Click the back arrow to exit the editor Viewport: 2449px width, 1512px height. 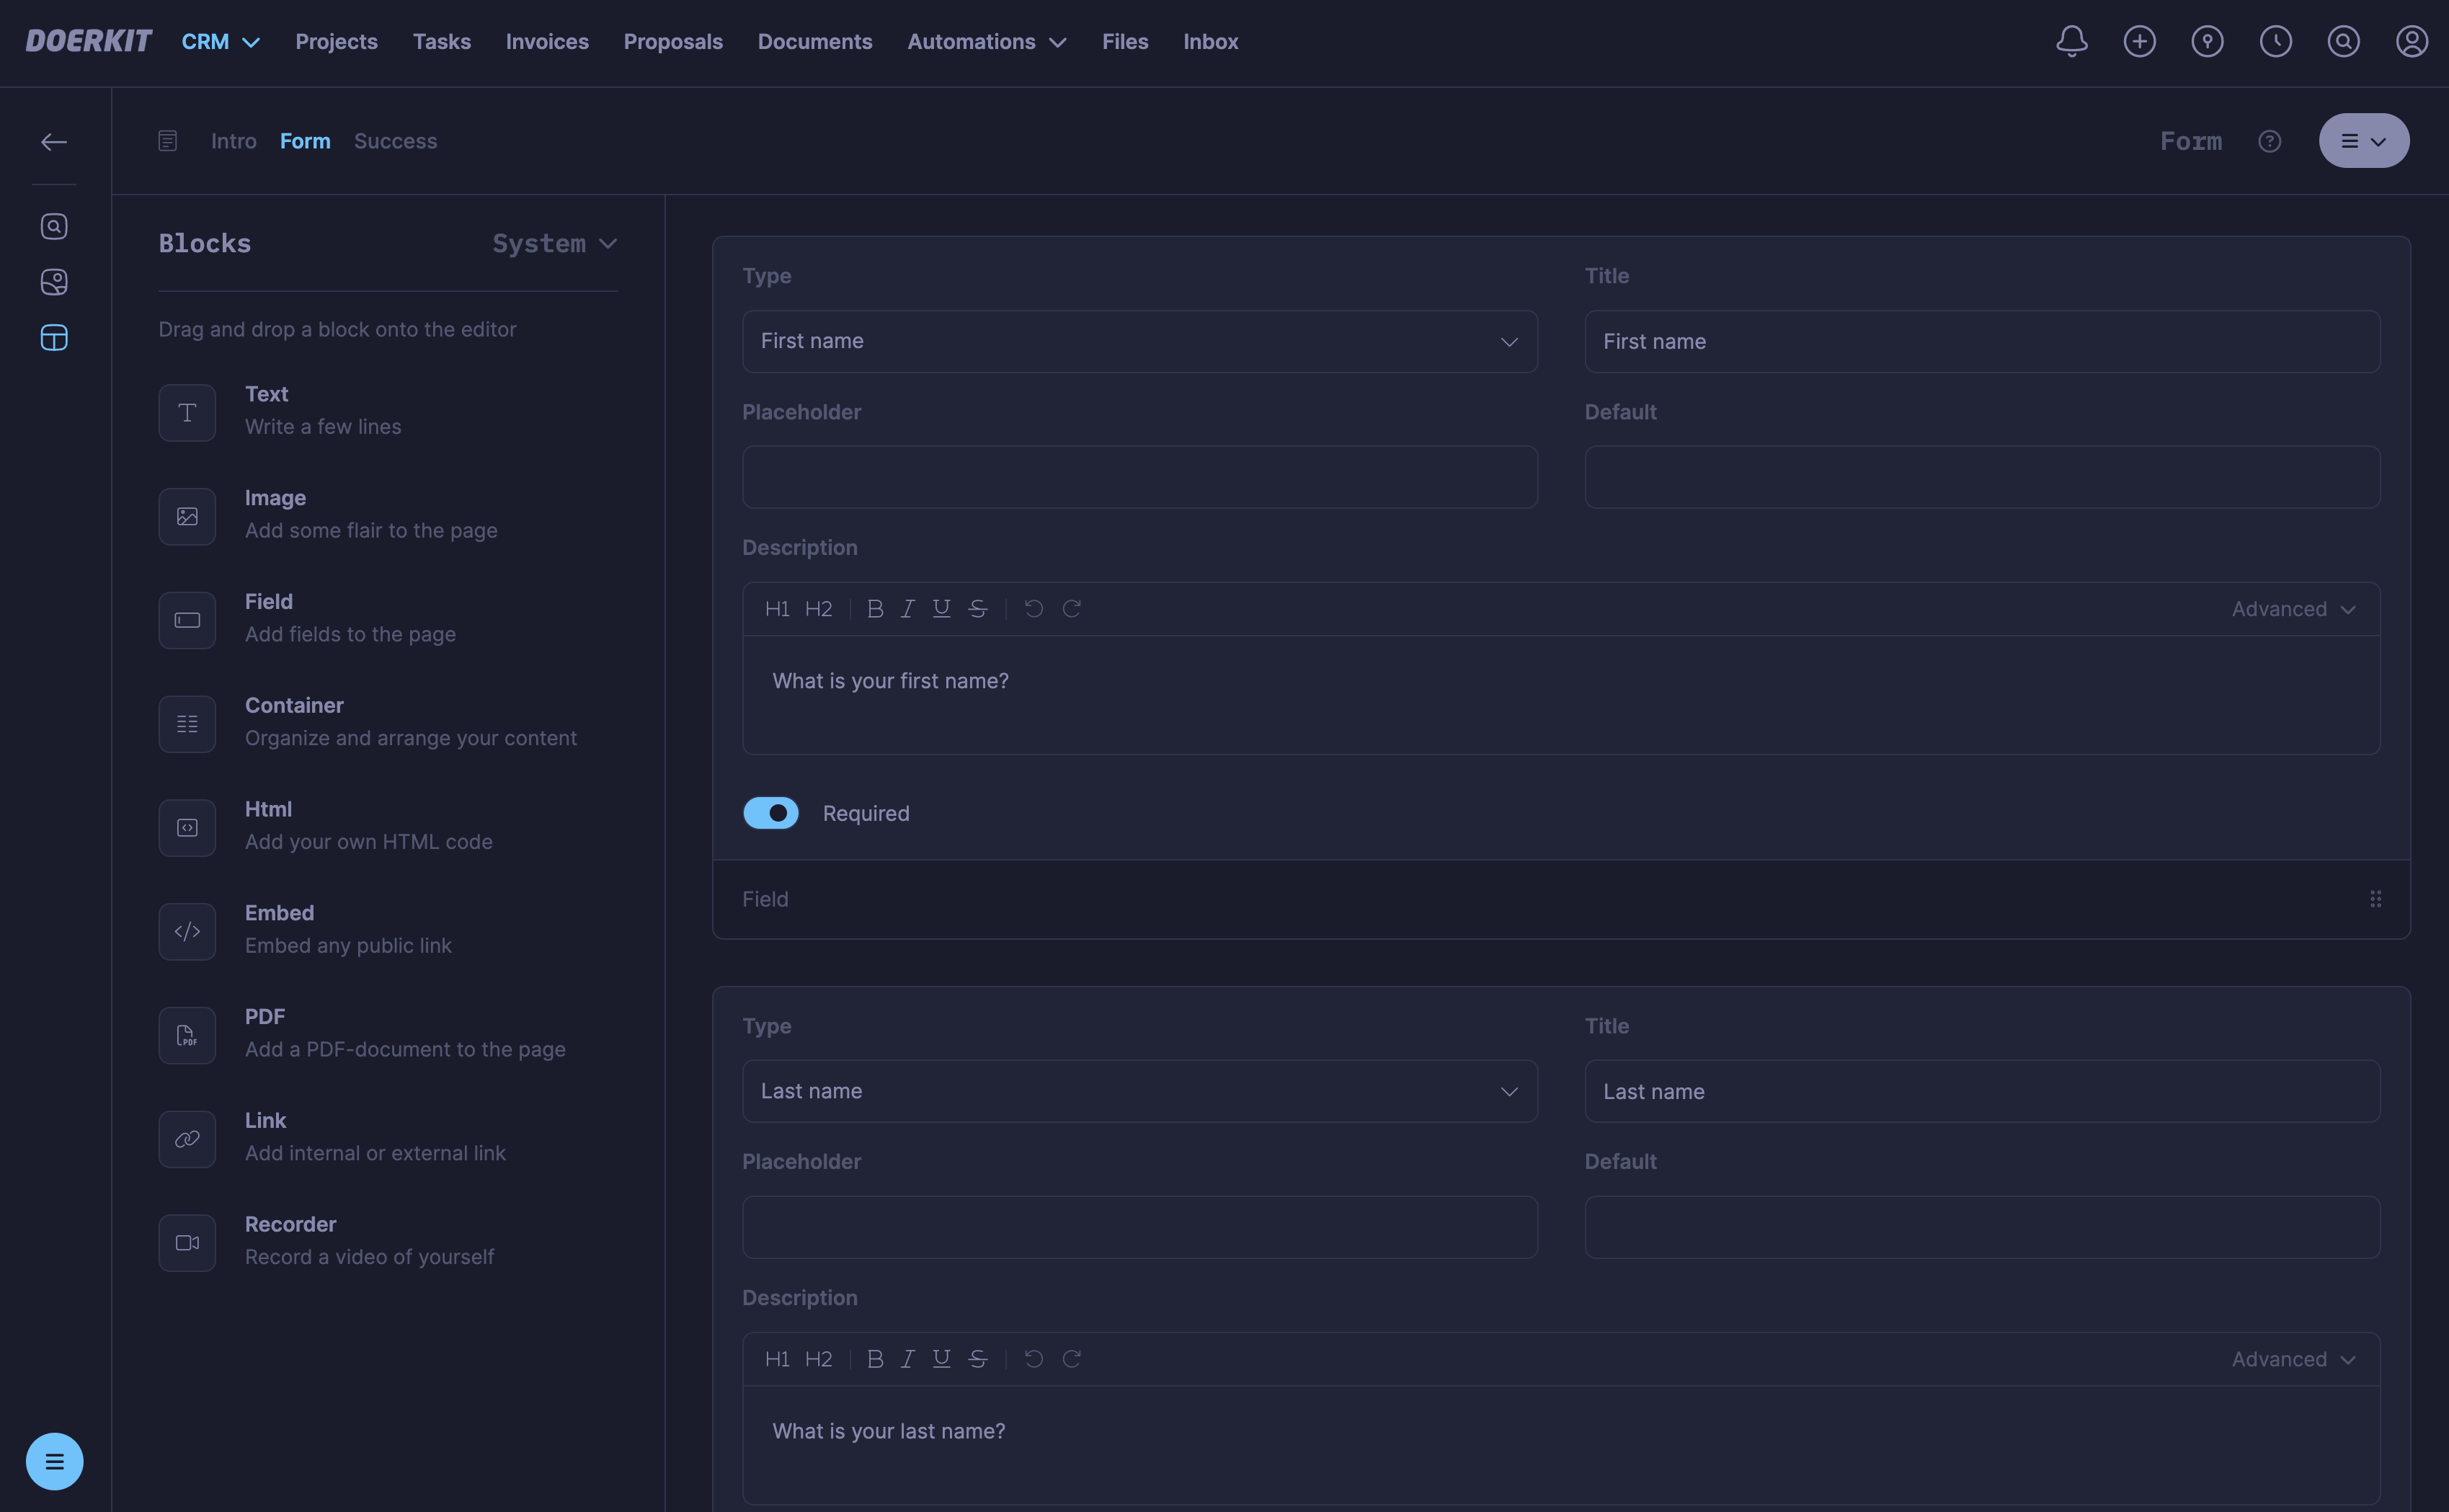pos(54,141)
